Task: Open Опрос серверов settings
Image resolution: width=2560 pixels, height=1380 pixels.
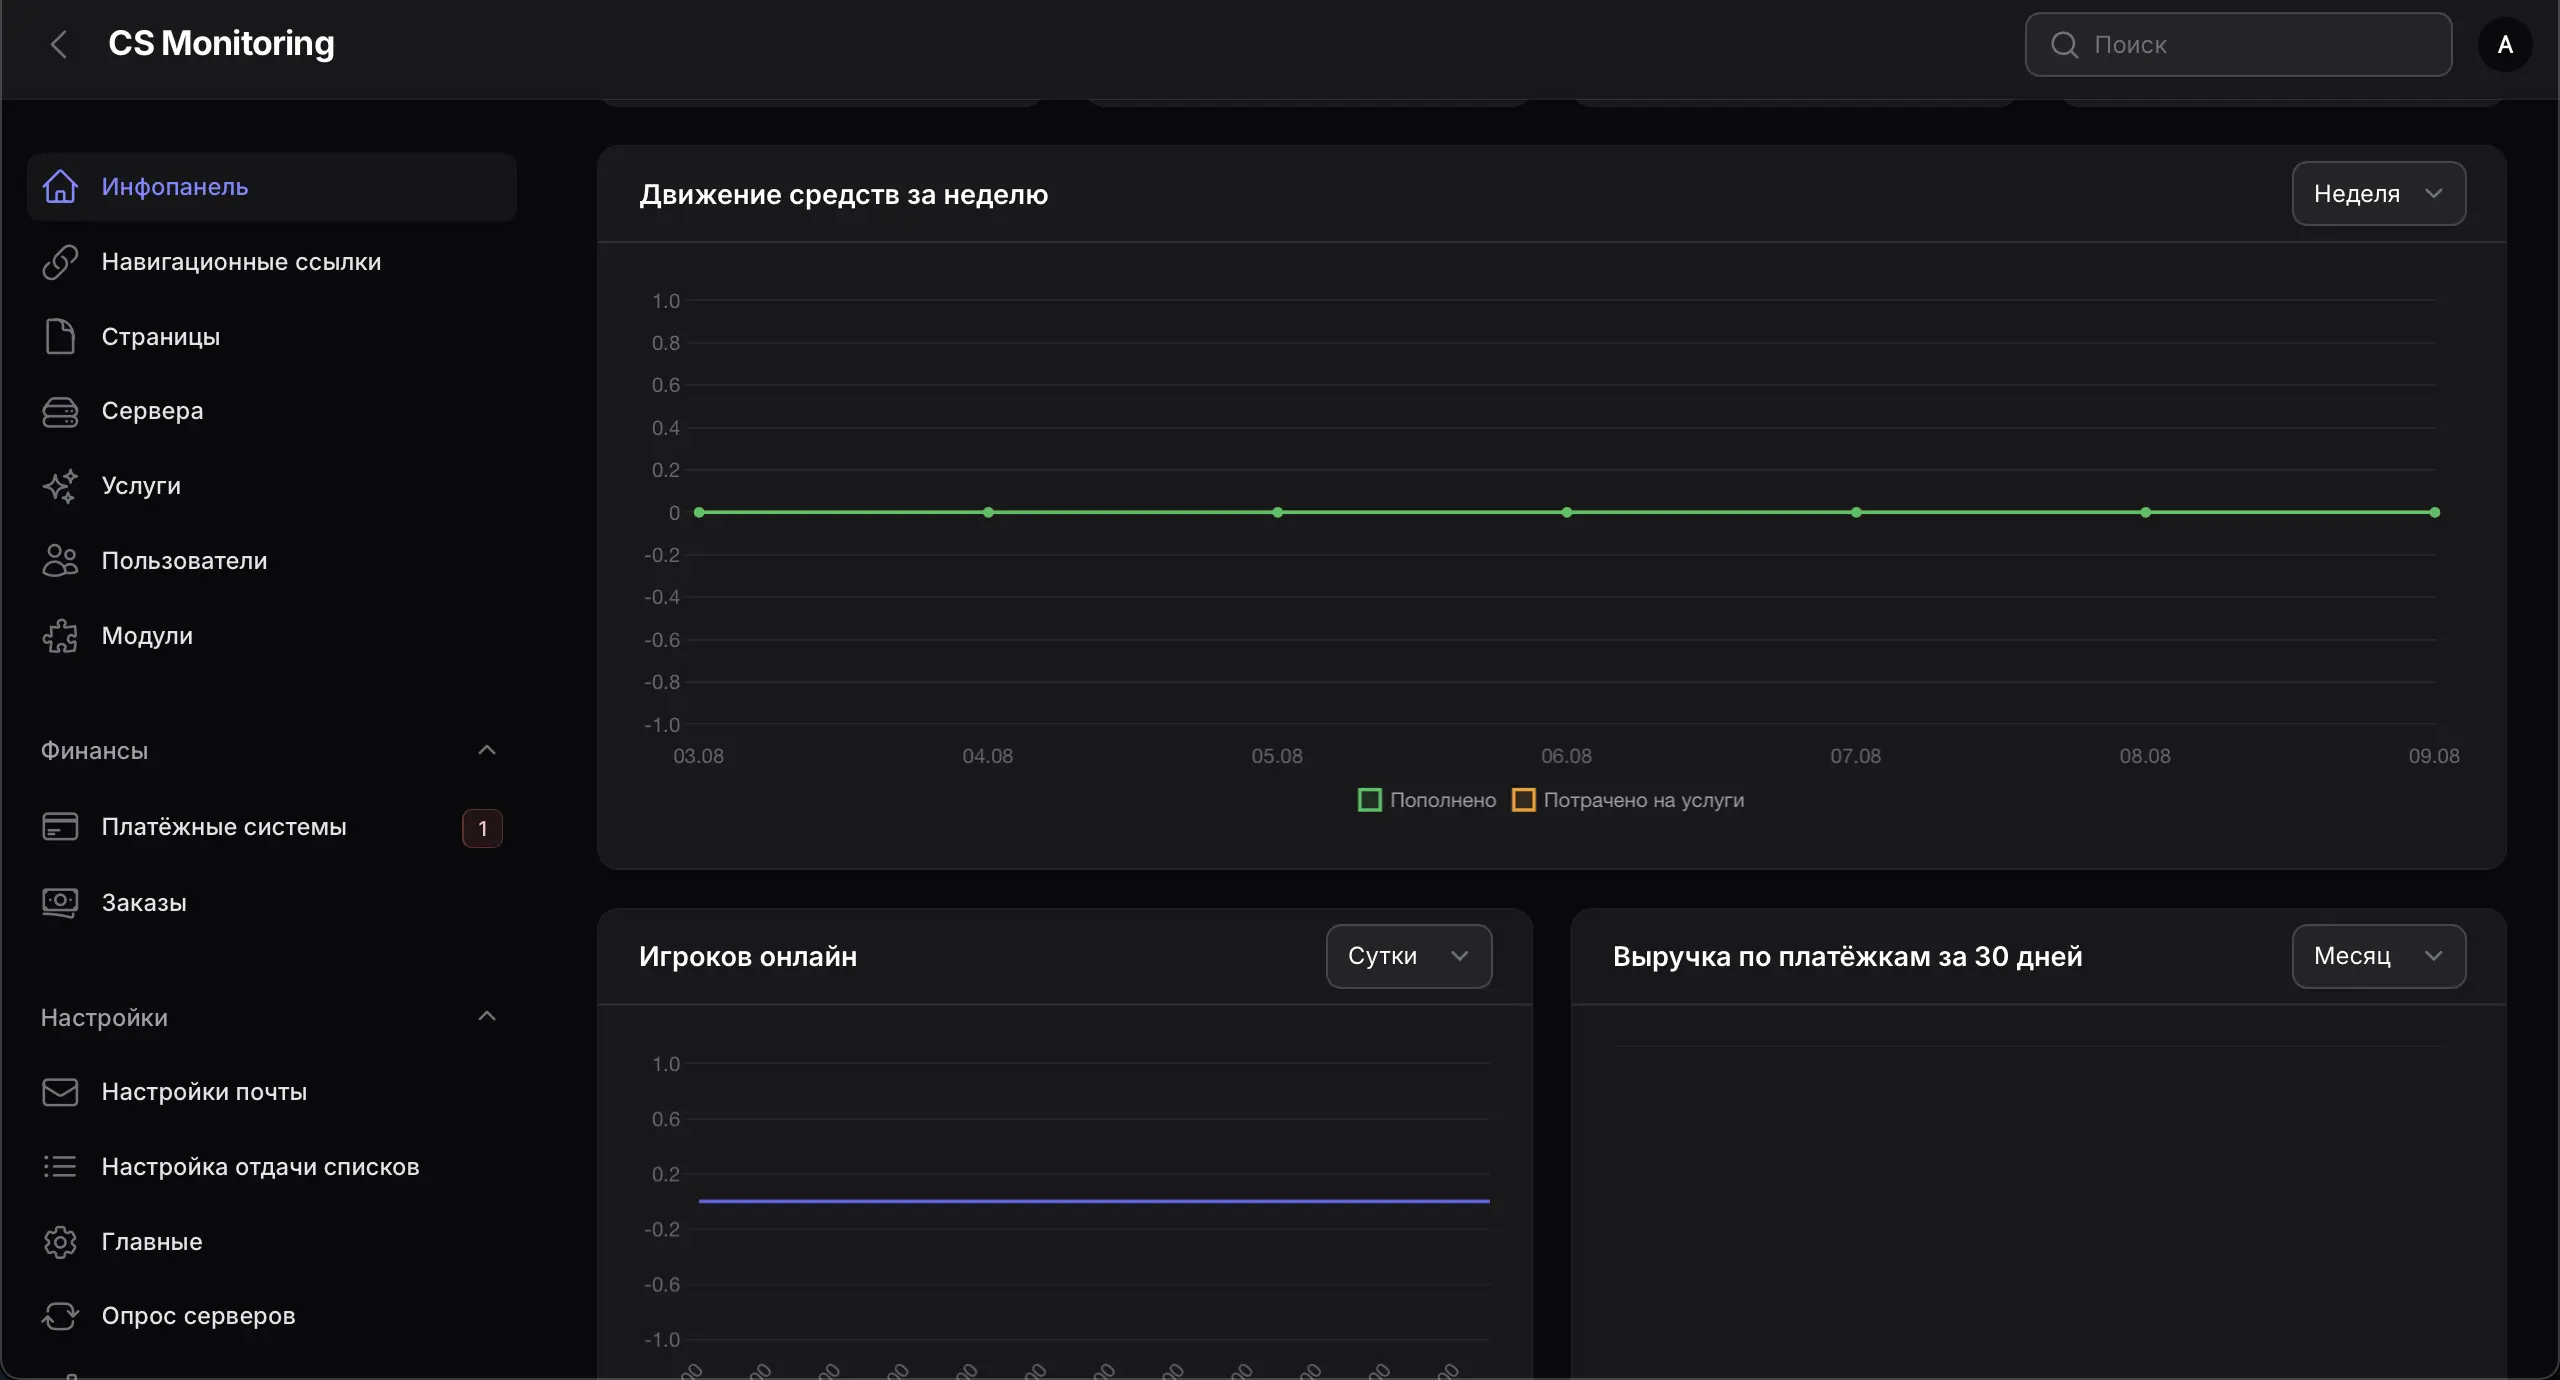Action: (272, 1316)
